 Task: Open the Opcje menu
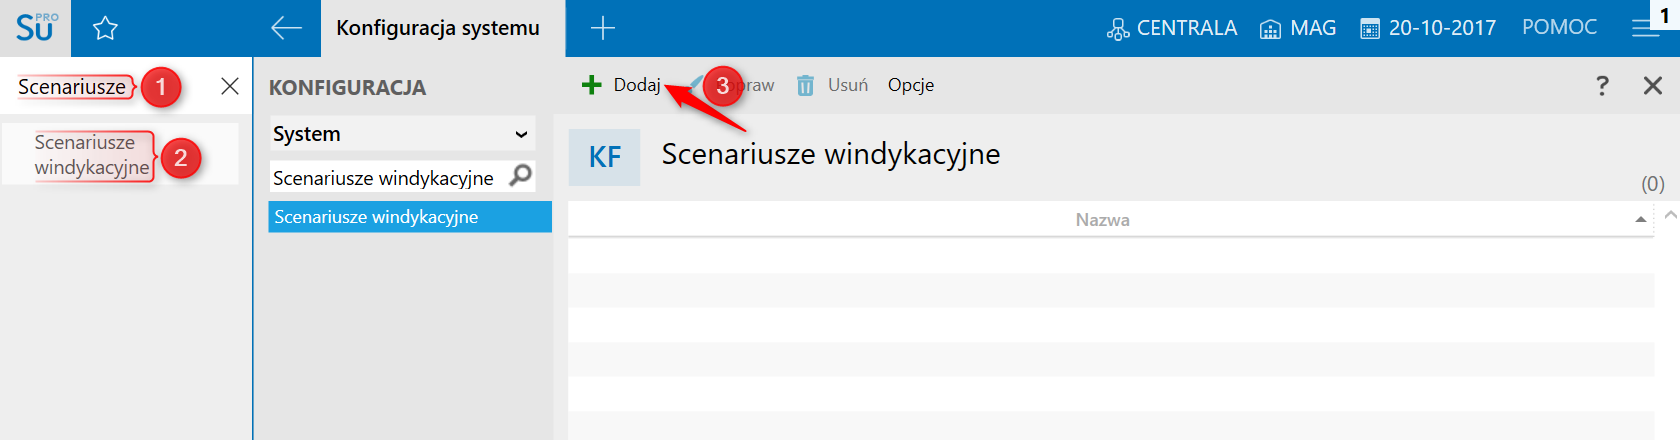pos(911,85)
